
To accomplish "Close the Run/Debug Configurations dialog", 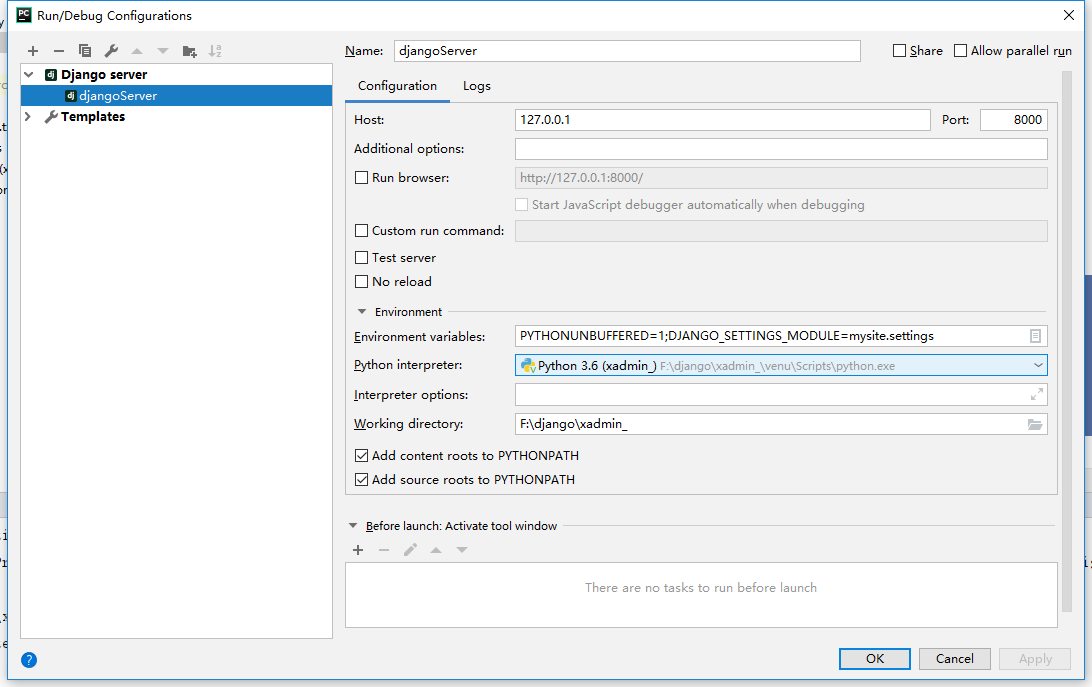I will click(x=1069, y=15).
